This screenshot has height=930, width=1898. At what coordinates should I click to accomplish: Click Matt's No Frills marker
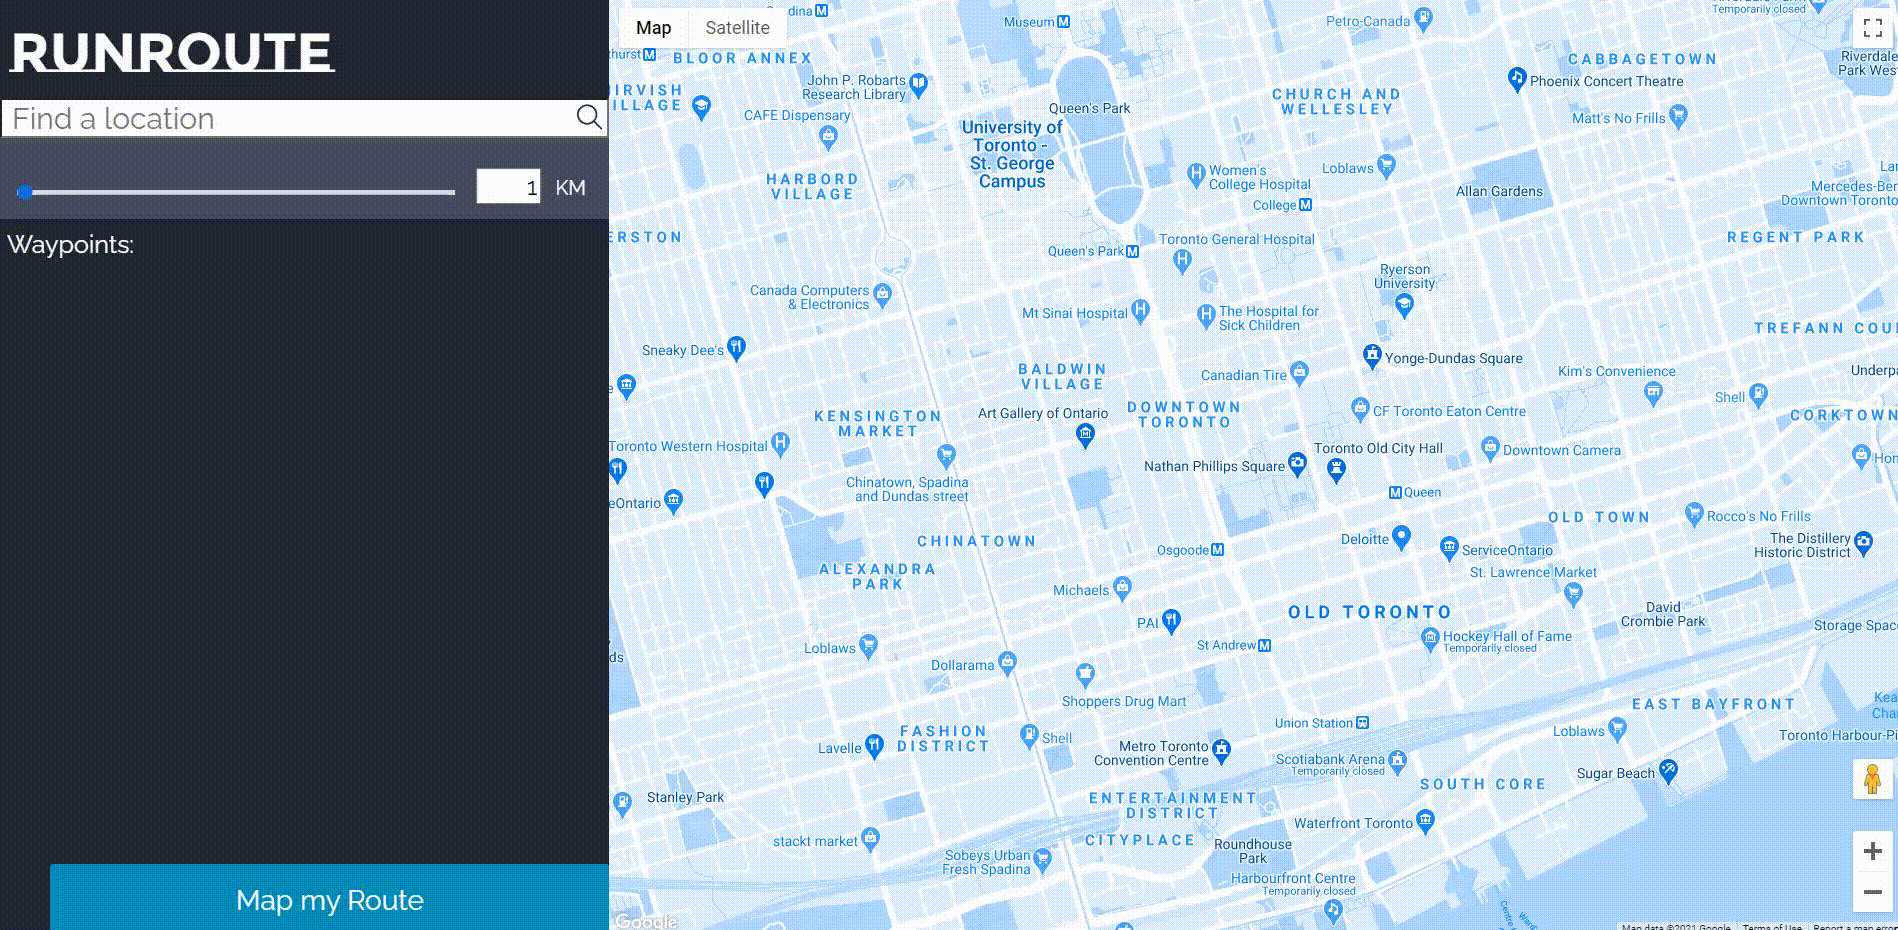coord(1678,116)
